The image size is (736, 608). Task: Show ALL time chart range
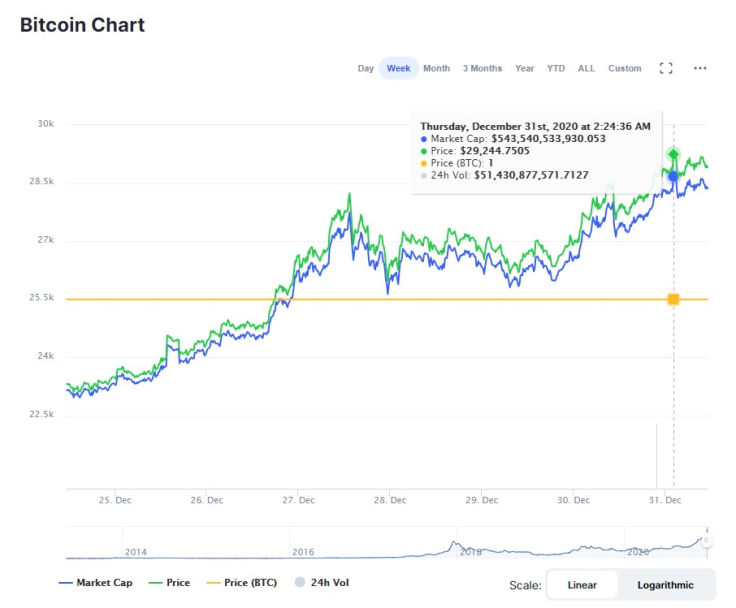pyautogui.click(x=586, y=68)
